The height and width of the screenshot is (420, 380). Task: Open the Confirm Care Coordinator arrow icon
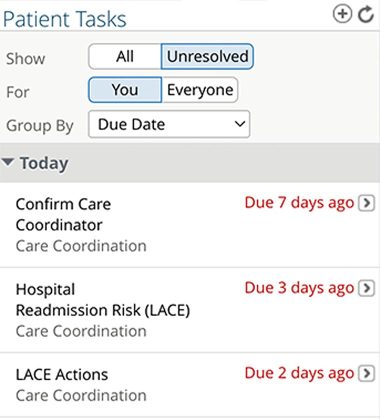[x=366, y=203]
